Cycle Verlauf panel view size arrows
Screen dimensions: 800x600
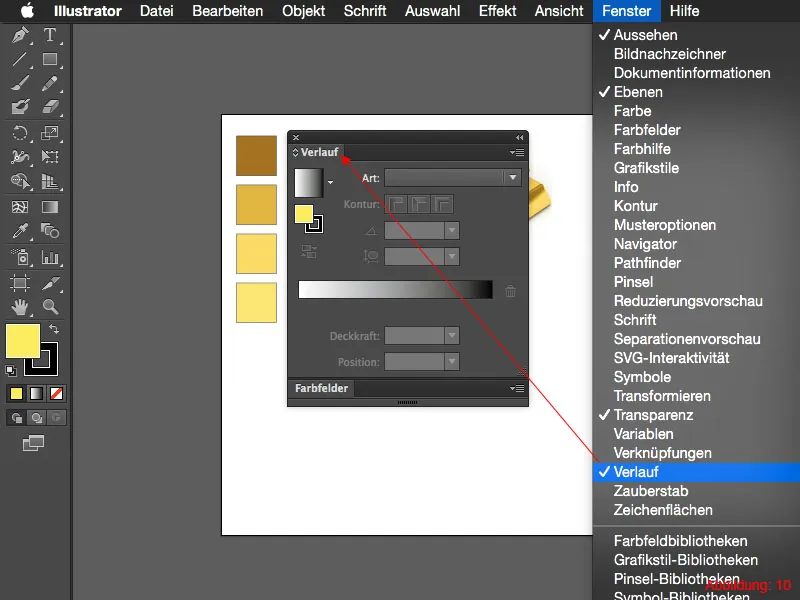point(295,152)
